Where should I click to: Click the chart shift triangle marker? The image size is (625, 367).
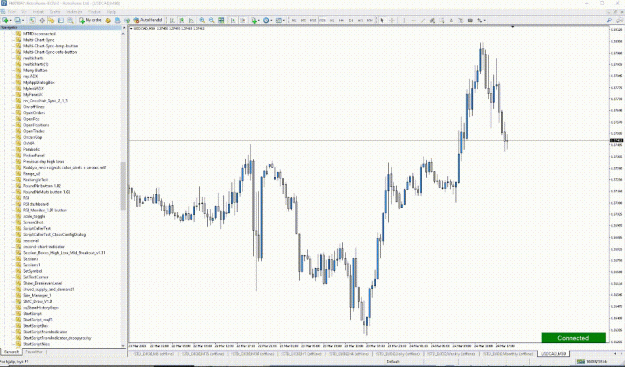(x=513, y=27)
